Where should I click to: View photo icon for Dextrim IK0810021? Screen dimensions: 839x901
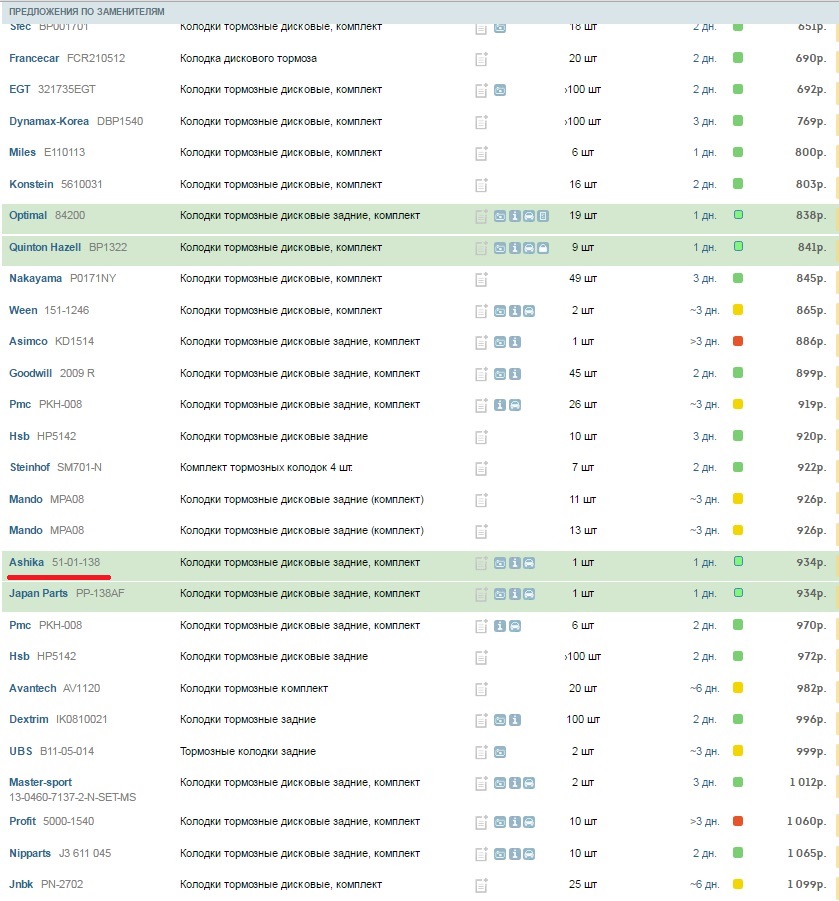(x=500, y=720)
